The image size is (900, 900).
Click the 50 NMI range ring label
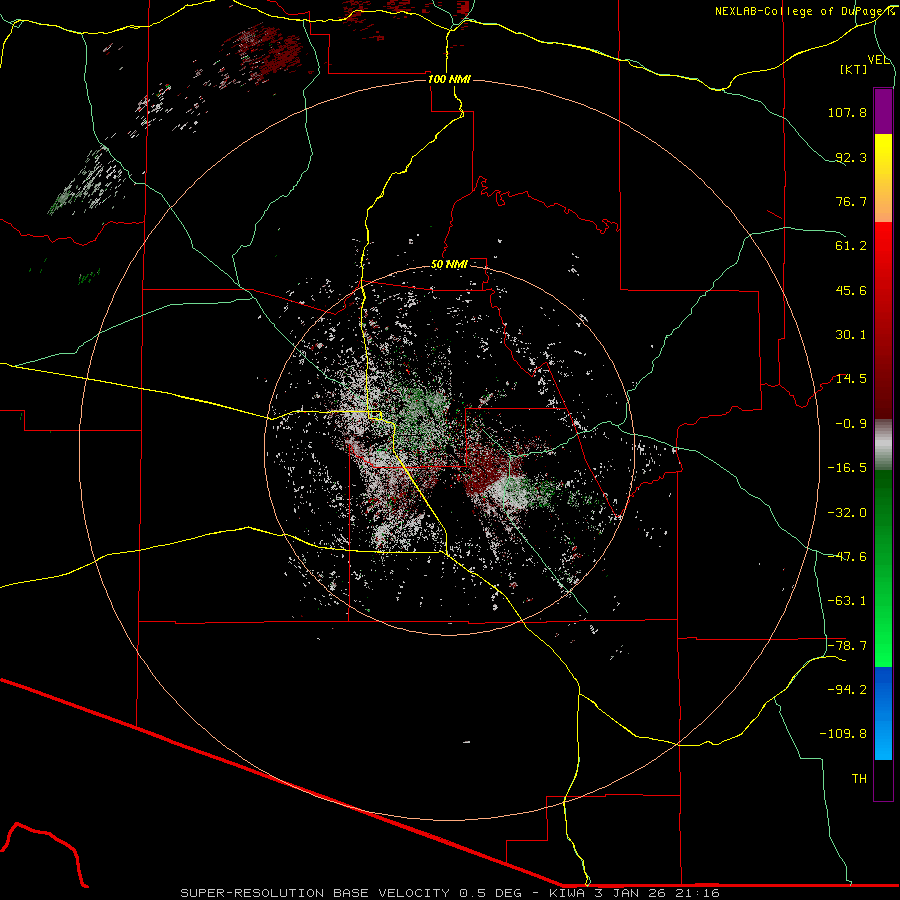pyautogui.click(x=449, y=265)
